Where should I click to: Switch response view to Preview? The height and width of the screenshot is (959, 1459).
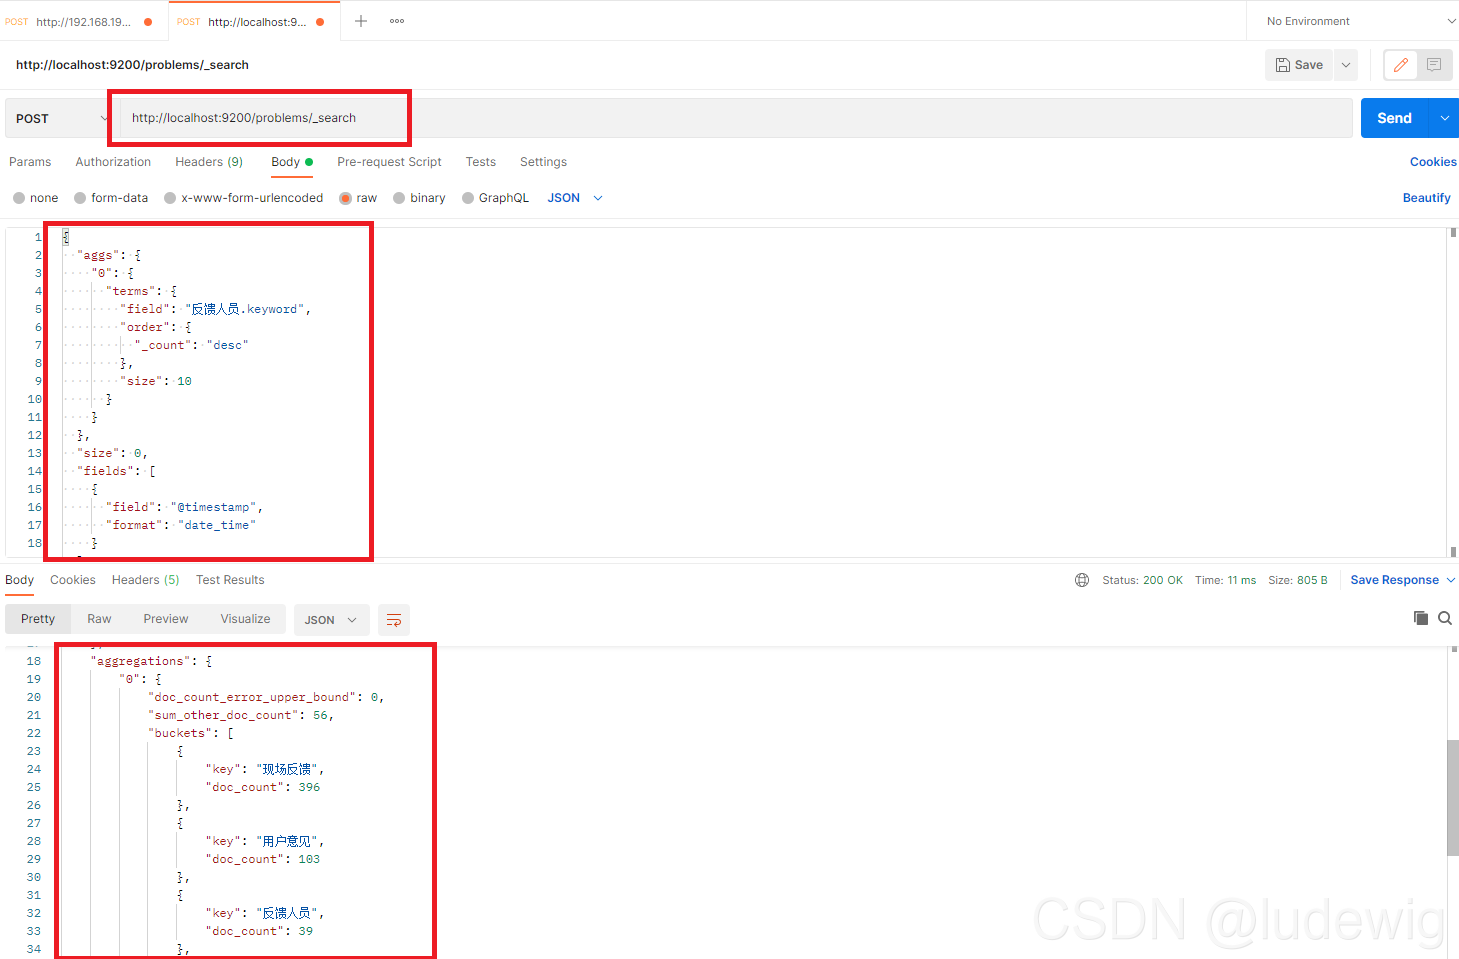166,619
